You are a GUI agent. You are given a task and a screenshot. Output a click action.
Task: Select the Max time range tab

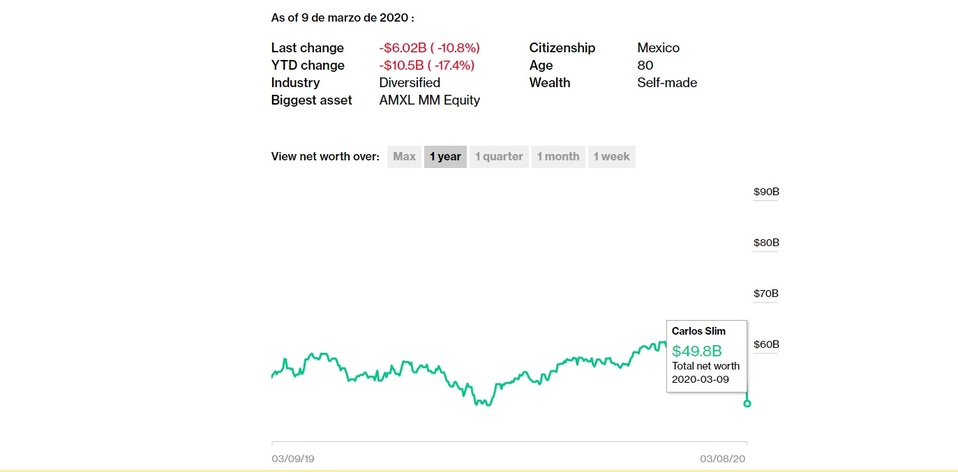coord(404,157)
